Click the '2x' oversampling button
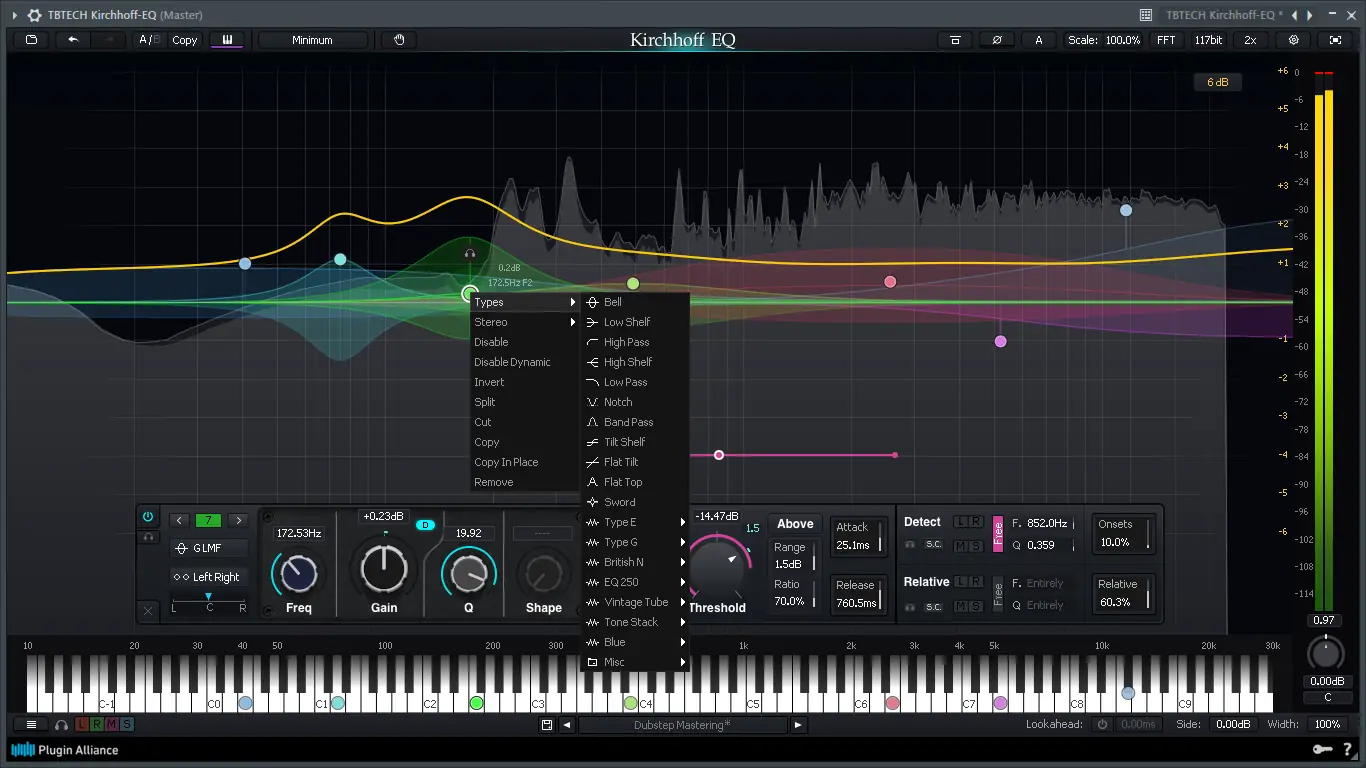This screenshot has width=1366, height=768. pos(1250,40)
